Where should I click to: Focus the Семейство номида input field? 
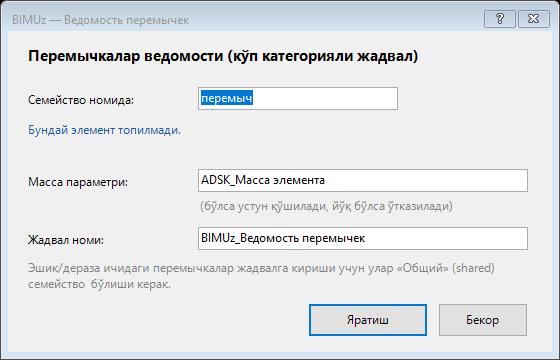coord(298,99)
